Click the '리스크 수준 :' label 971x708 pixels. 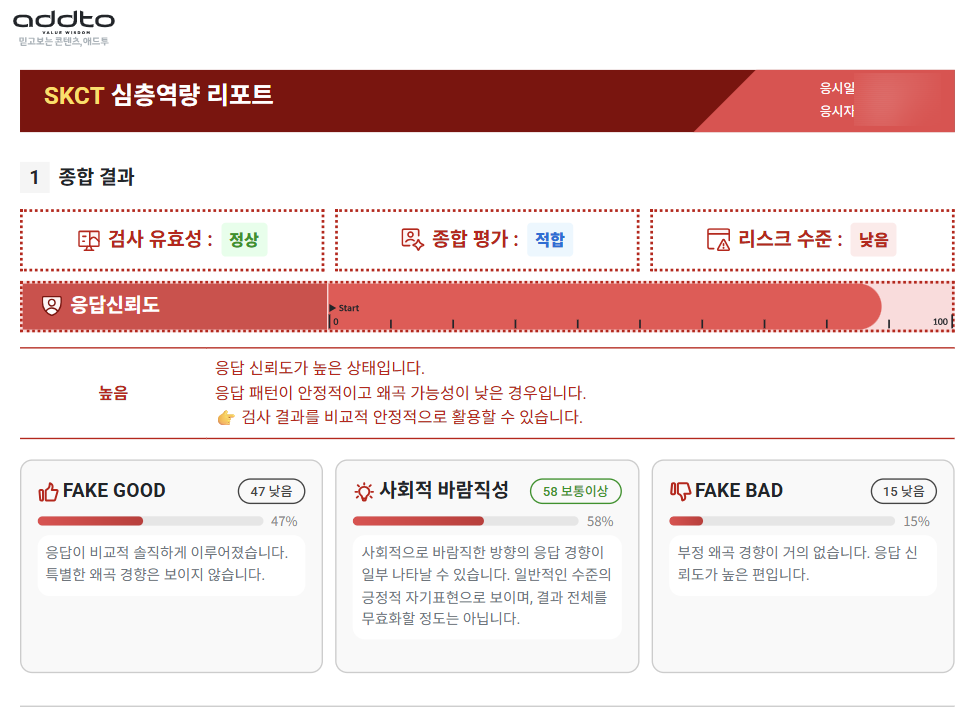[x=790, y=239]
